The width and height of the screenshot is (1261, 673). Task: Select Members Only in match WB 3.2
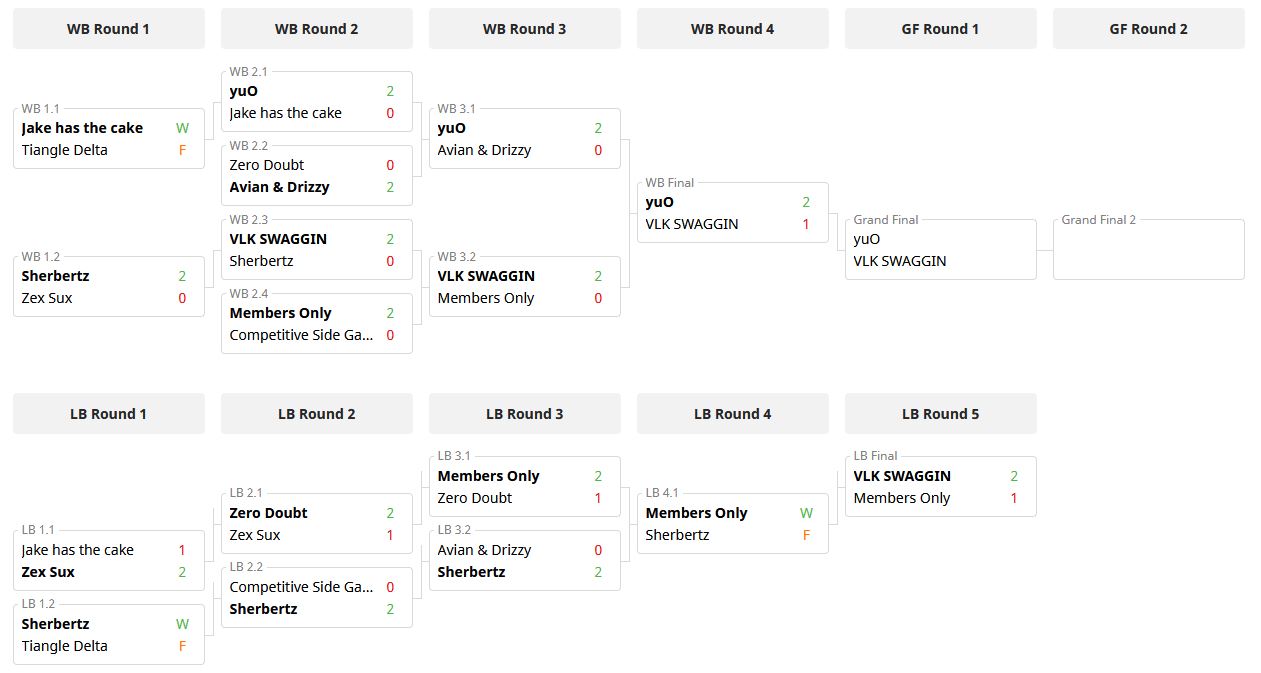pyautogui.click(x=486, y=298)
